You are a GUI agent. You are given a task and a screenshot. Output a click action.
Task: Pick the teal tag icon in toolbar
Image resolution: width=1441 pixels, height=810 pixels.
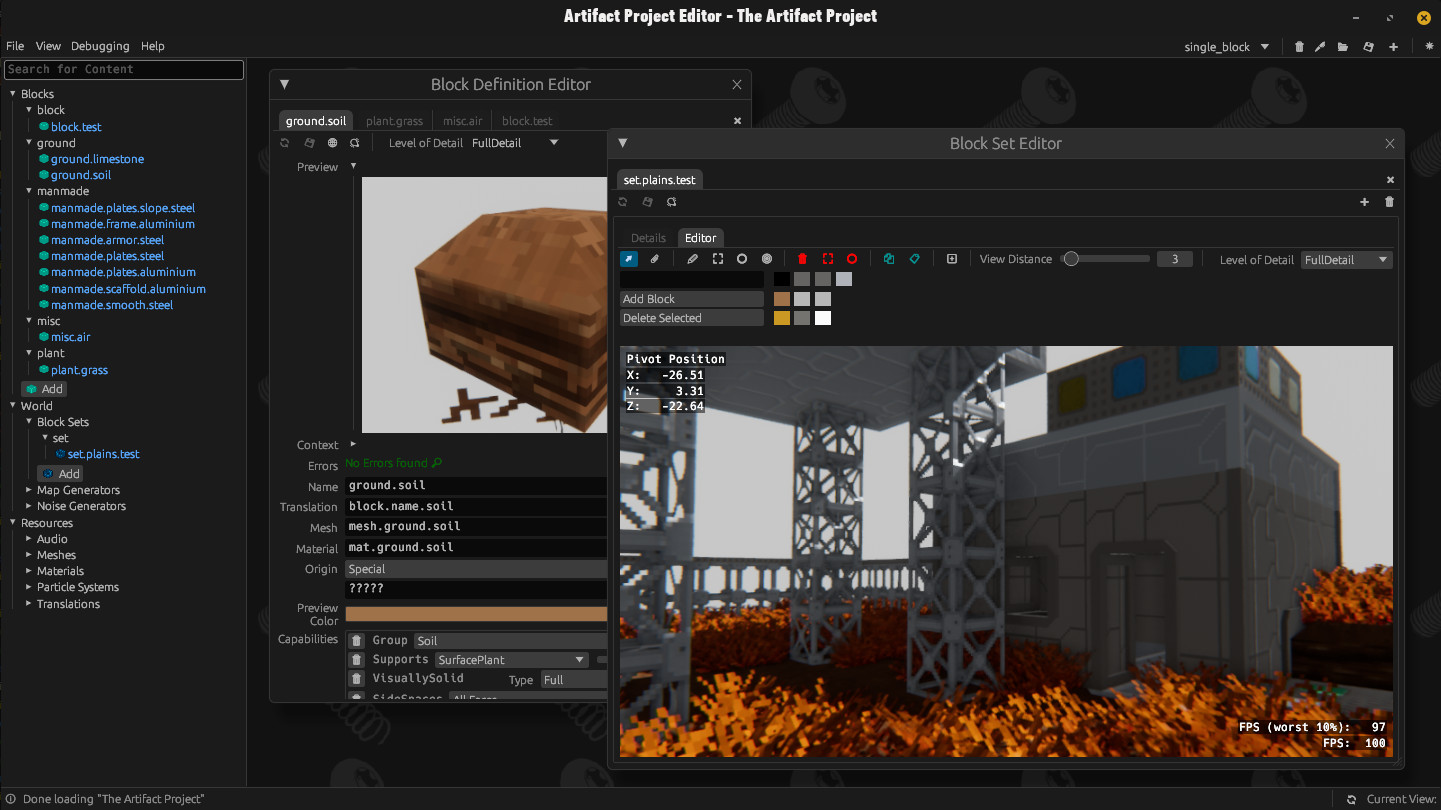(914, 259)
